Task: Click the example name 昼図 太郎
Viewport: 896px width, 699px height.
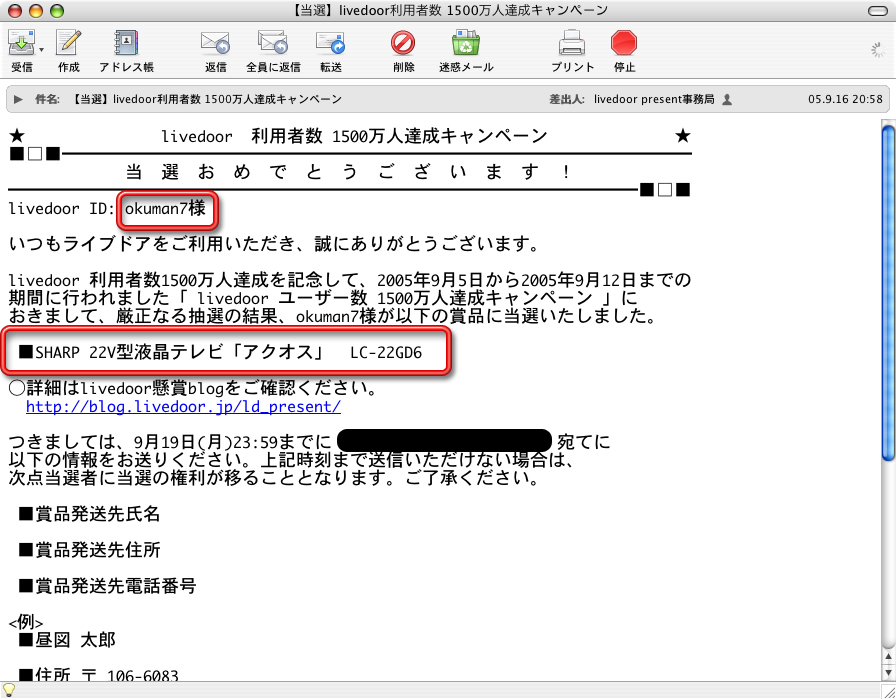Action: tap(75, 640)
